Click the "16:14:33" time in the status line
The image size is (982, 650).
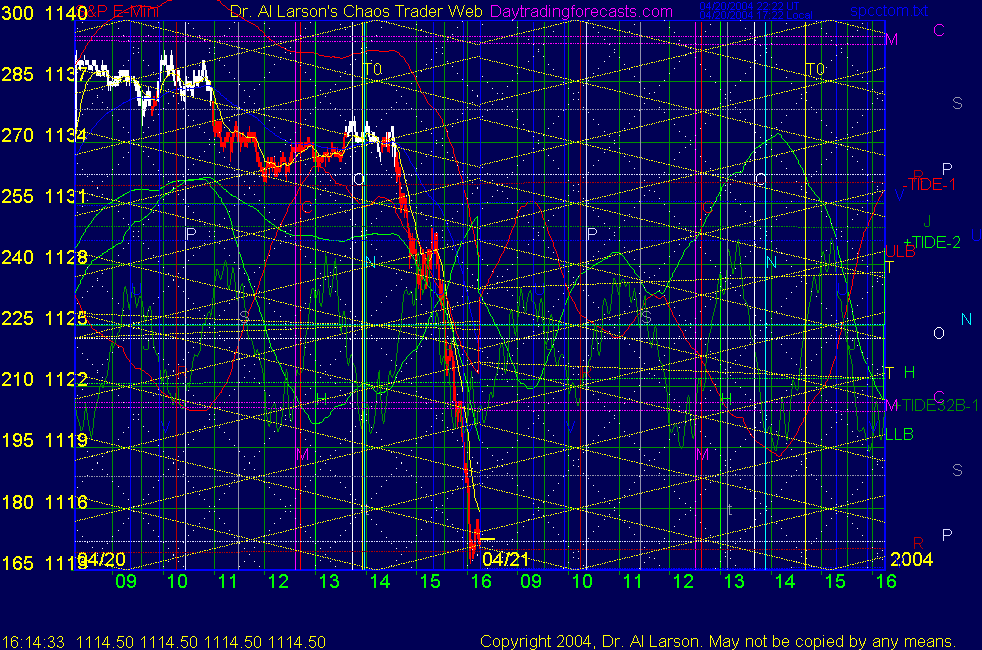click(33, 642)
